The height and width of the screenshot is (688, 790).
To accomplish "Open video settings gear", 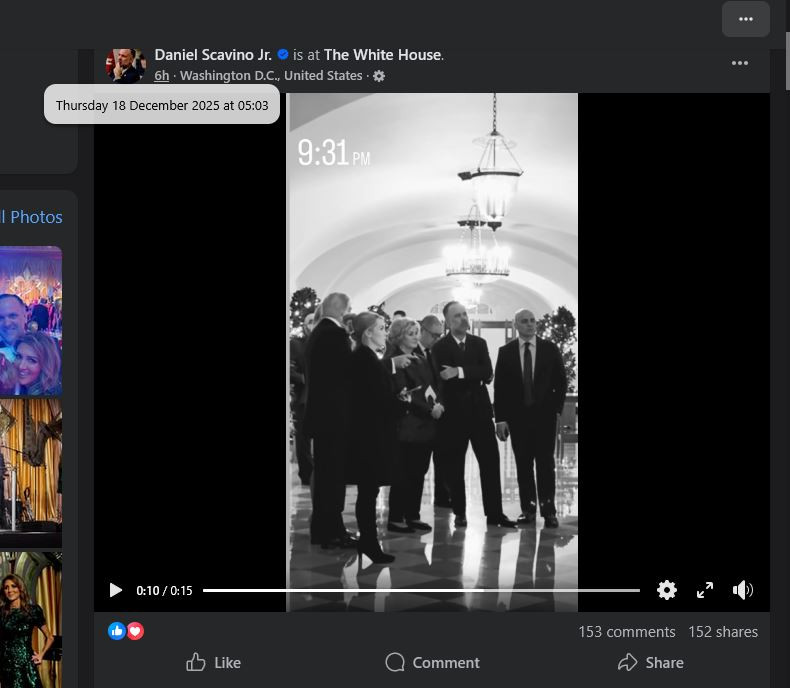I will click(x=667, y=590).
